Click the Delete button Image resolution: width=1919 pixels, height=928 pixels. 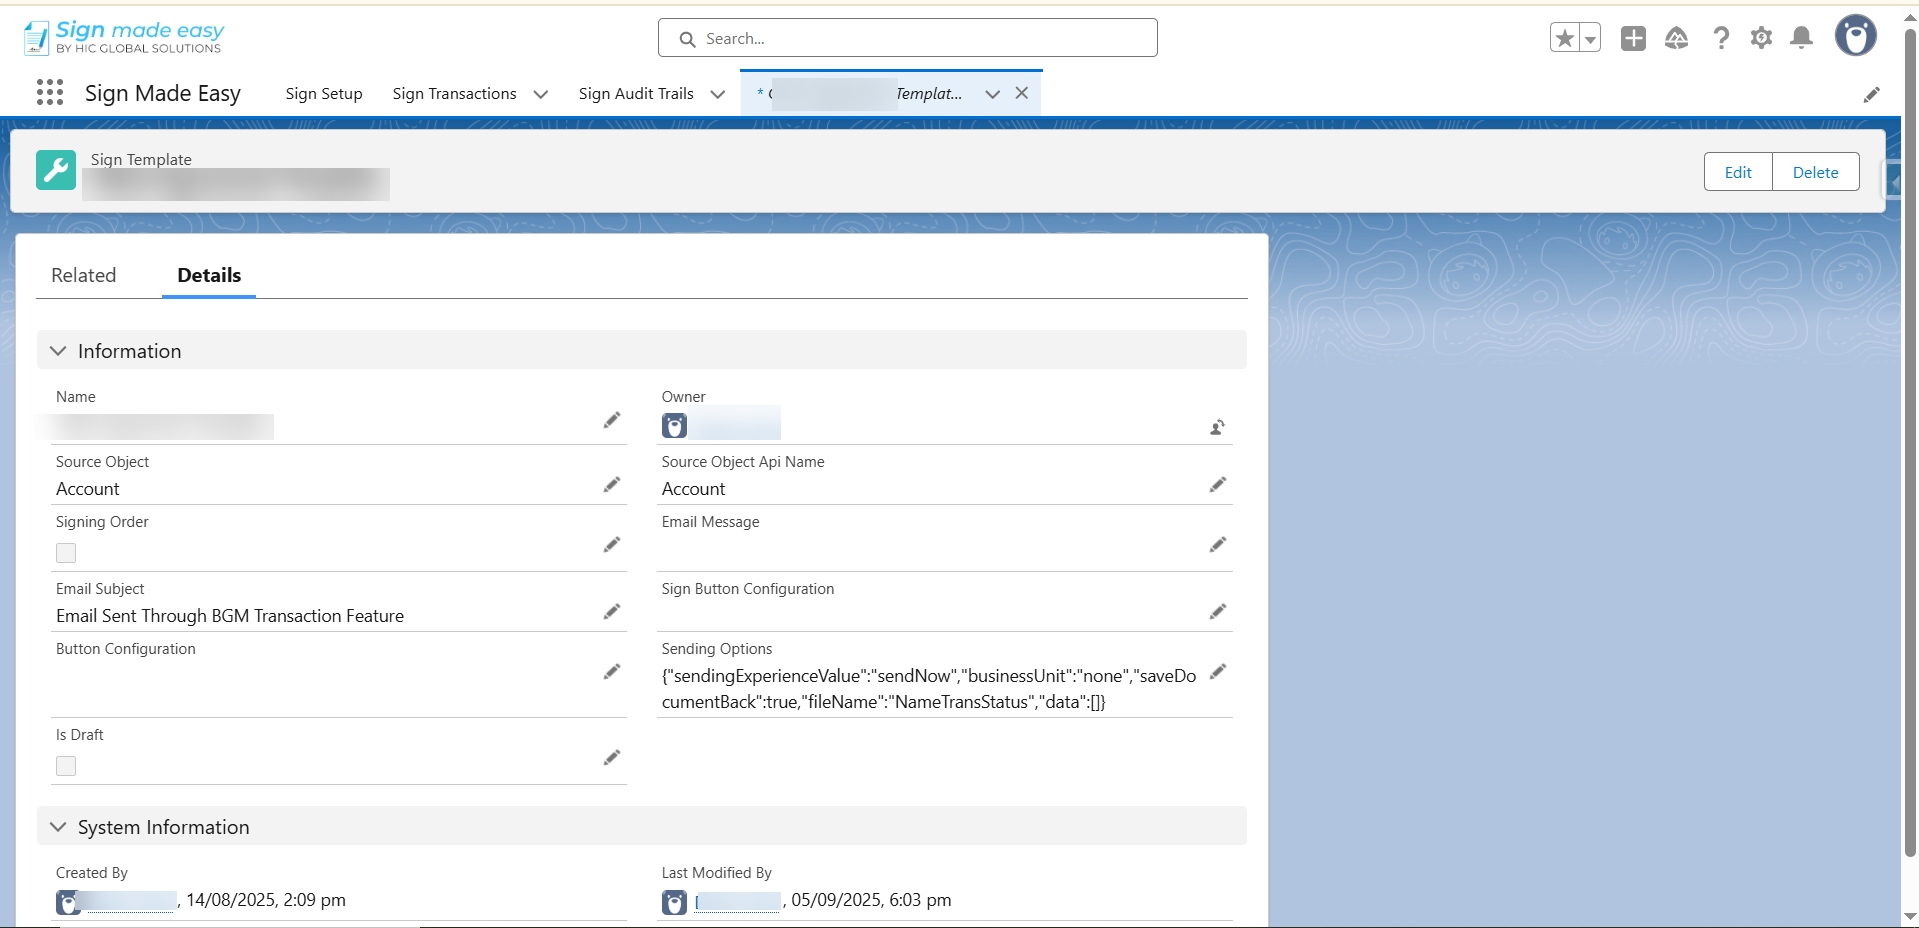(1815, 172)
